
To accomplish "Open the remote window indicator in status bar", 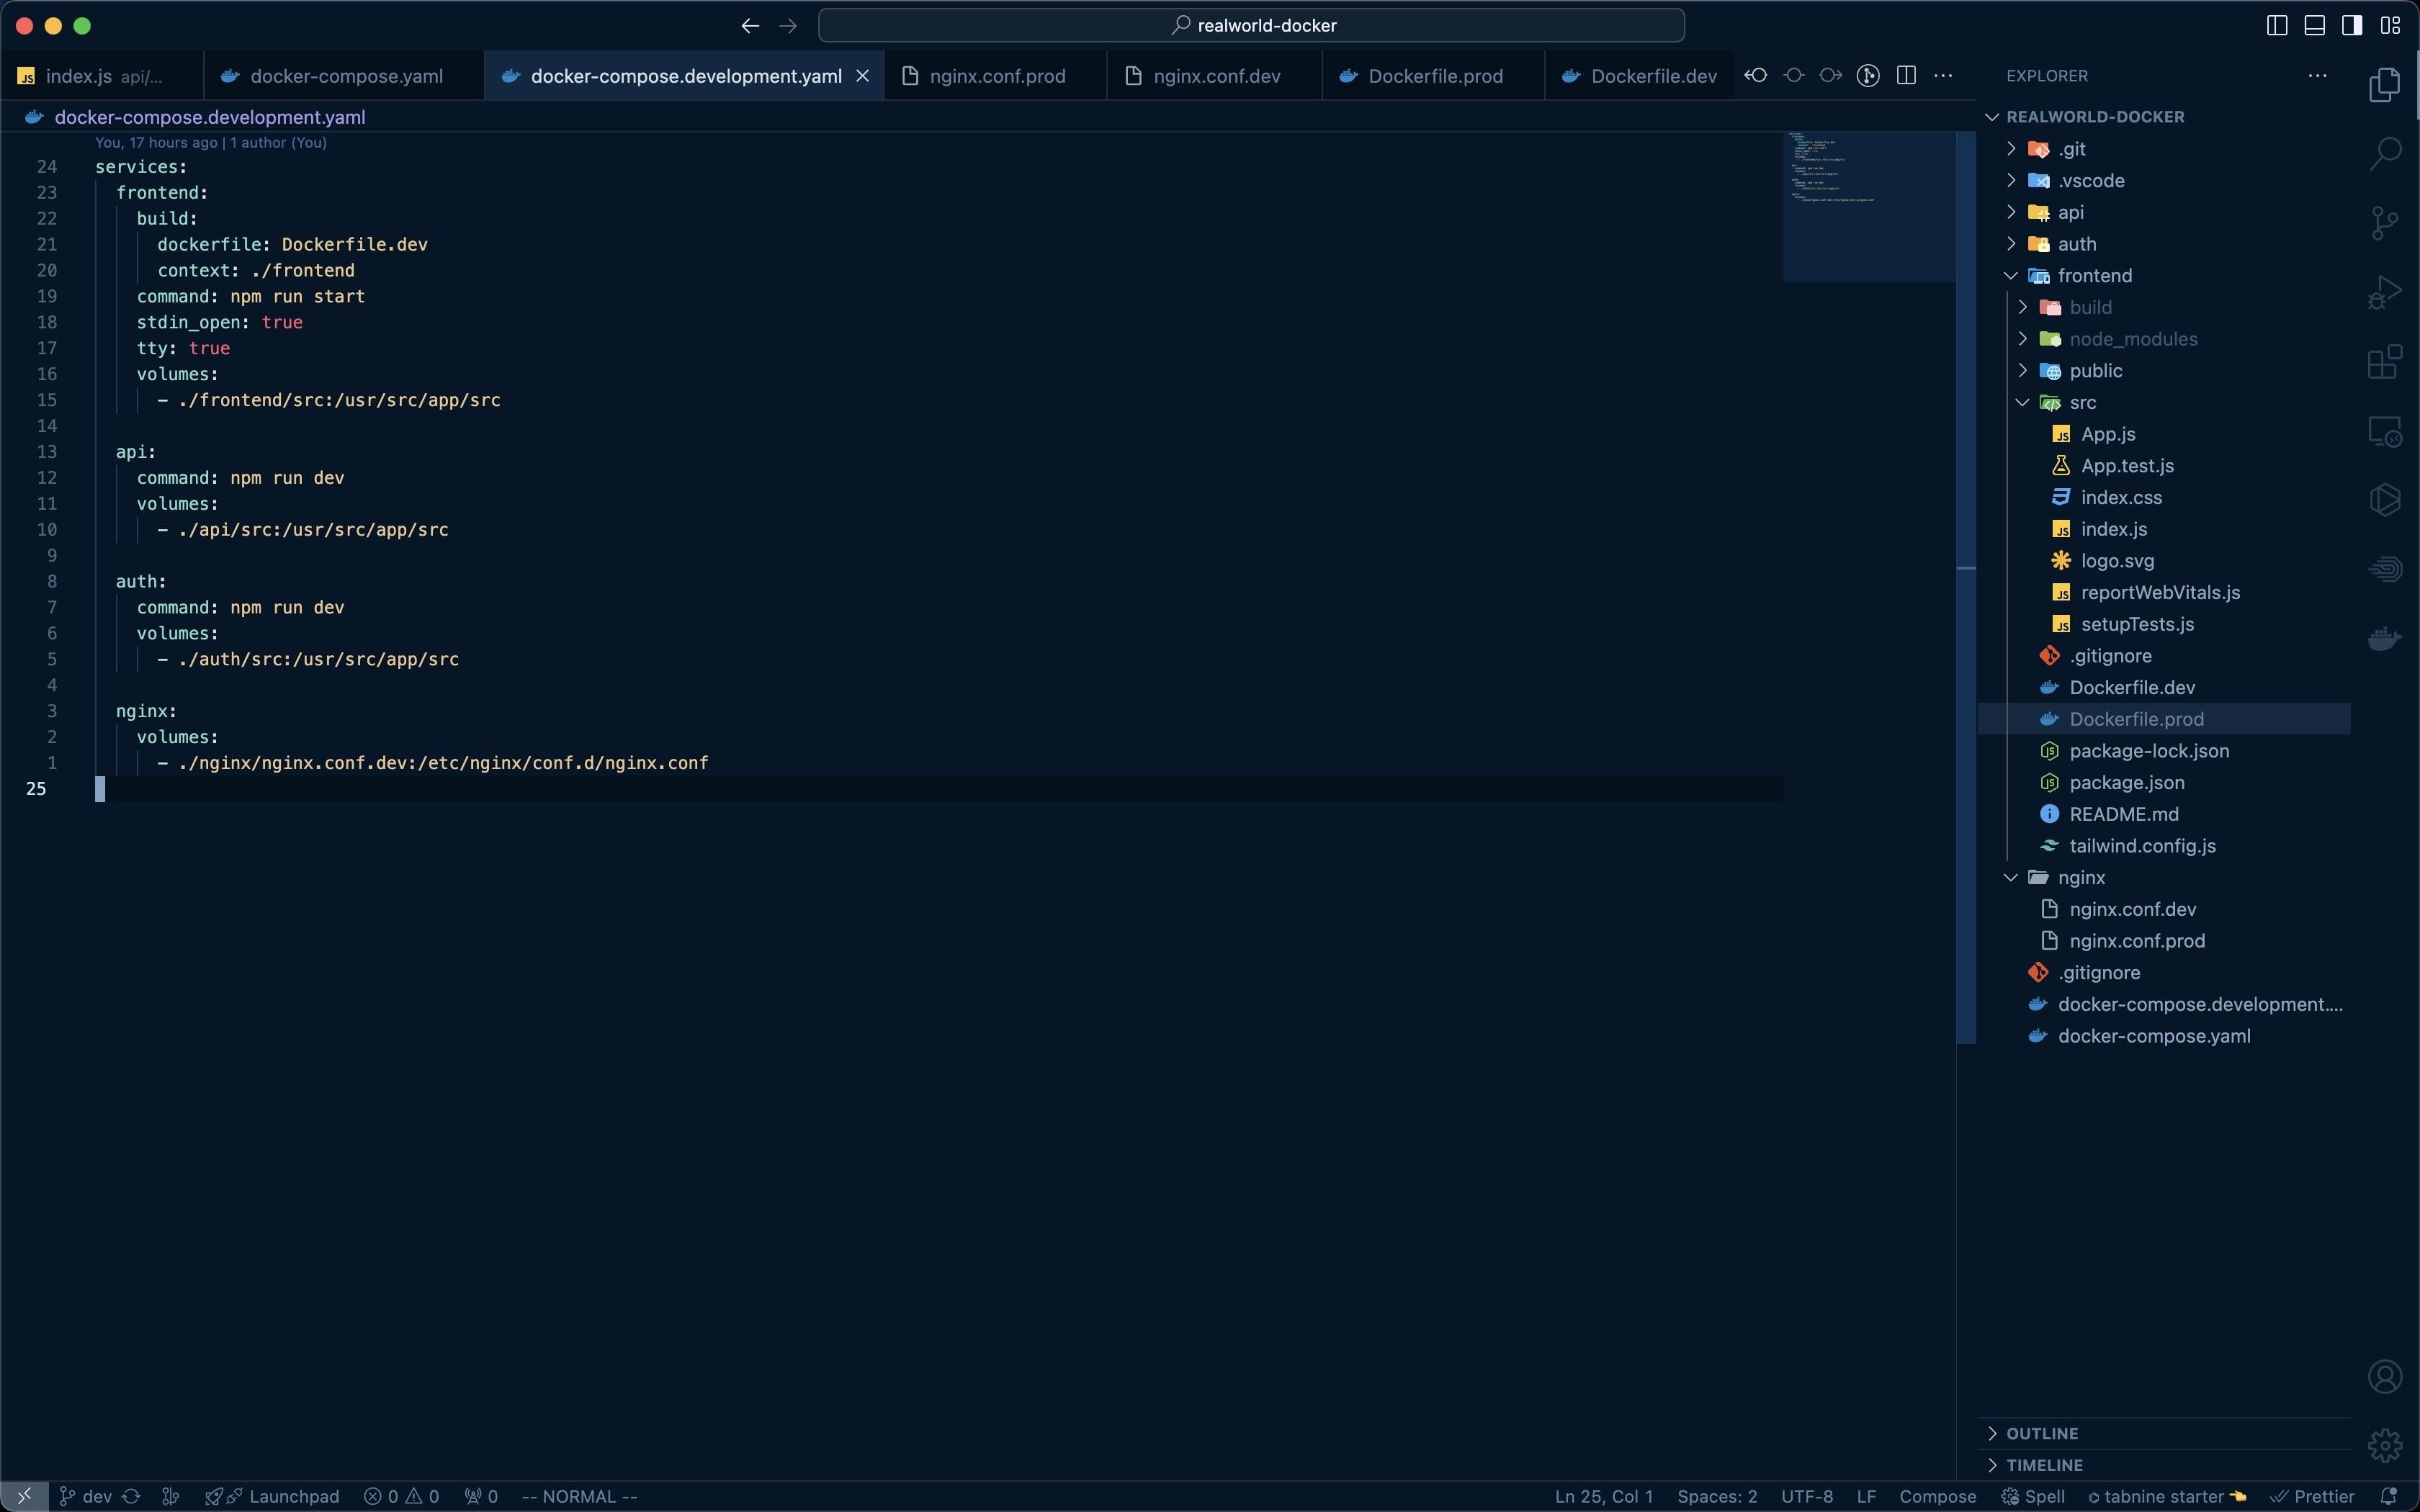I will (24, 1496).
